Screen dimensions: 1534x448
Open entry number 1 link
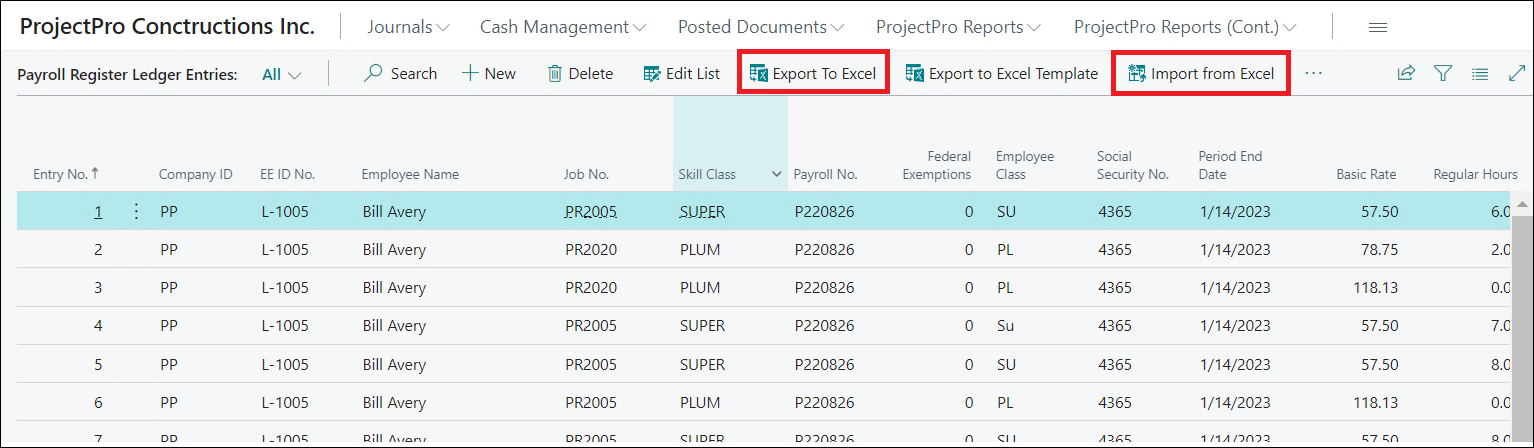point(98,212)
